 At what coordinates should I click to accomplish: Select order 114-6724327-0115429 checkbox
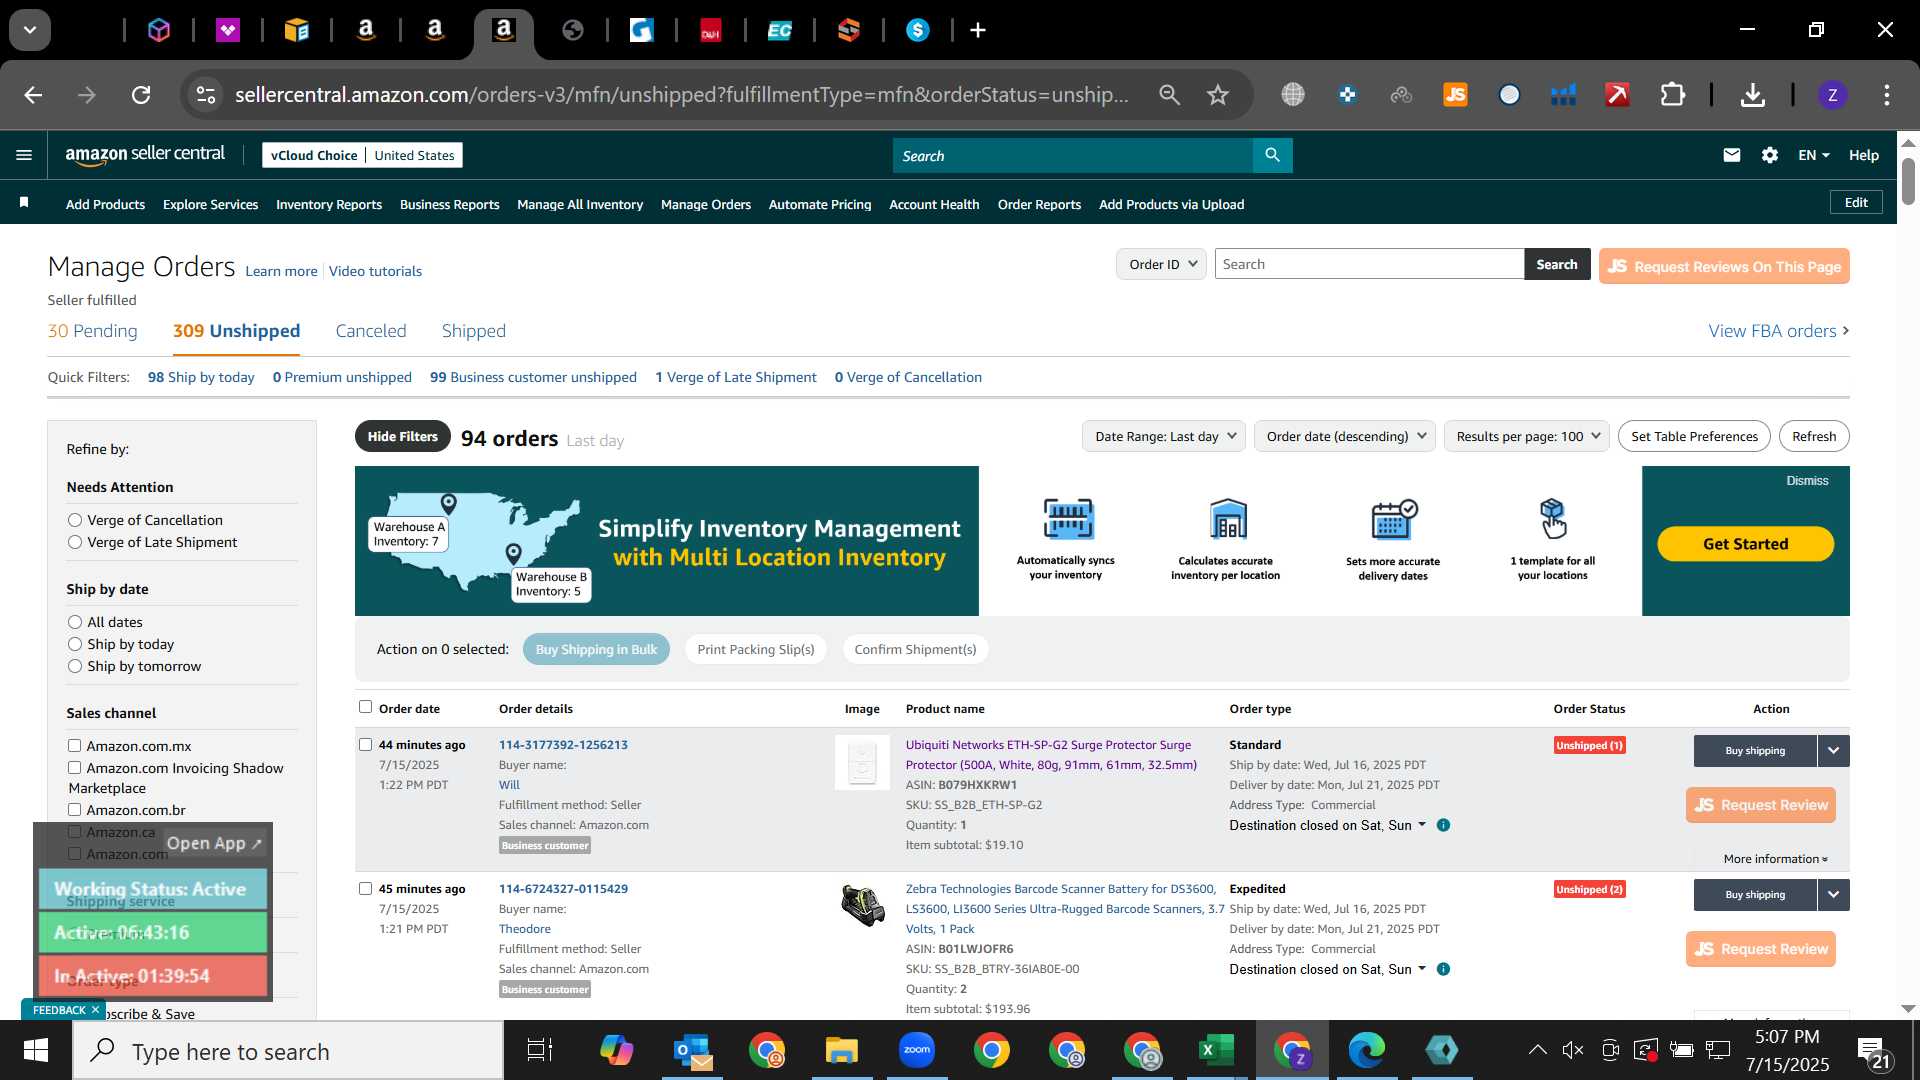coord(365,889)
